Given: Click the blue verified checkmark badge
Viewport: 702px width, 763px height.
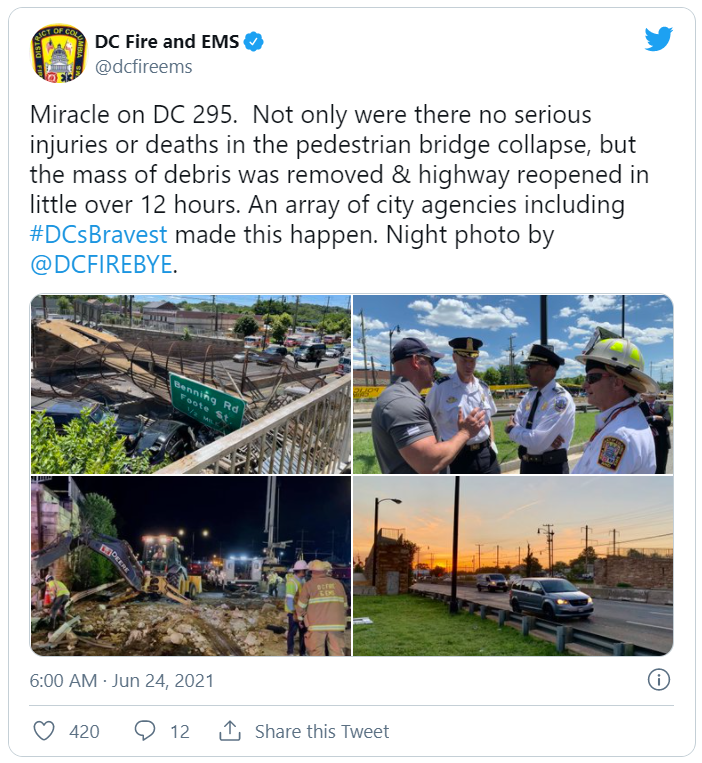Looking at the screenshot, I should pos(253,42).
